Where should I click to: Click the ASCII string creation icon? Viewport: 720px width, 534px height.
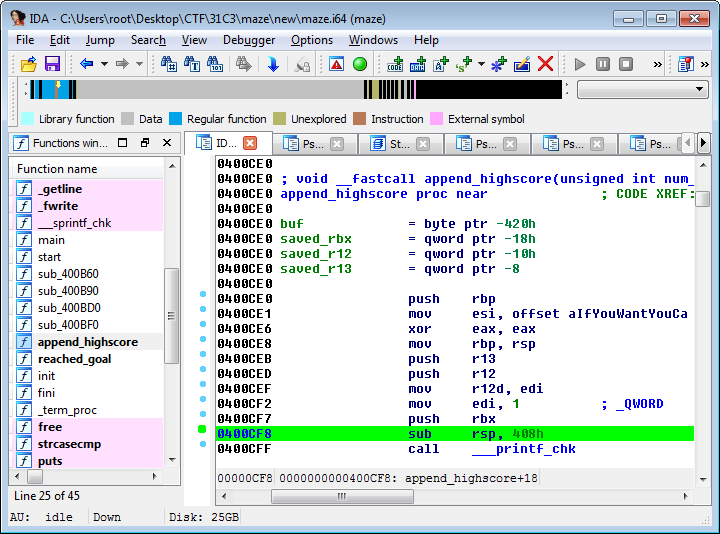pos(441,64)
